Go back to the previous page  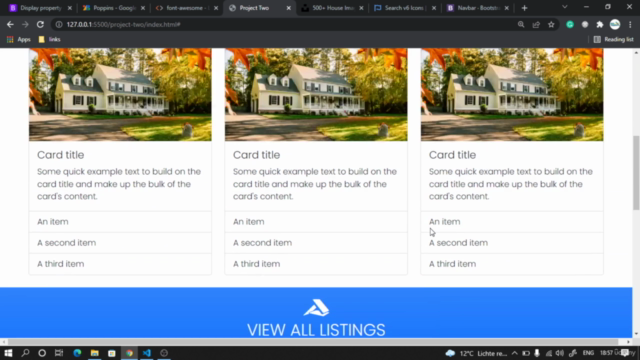click(x=10, y=24)
